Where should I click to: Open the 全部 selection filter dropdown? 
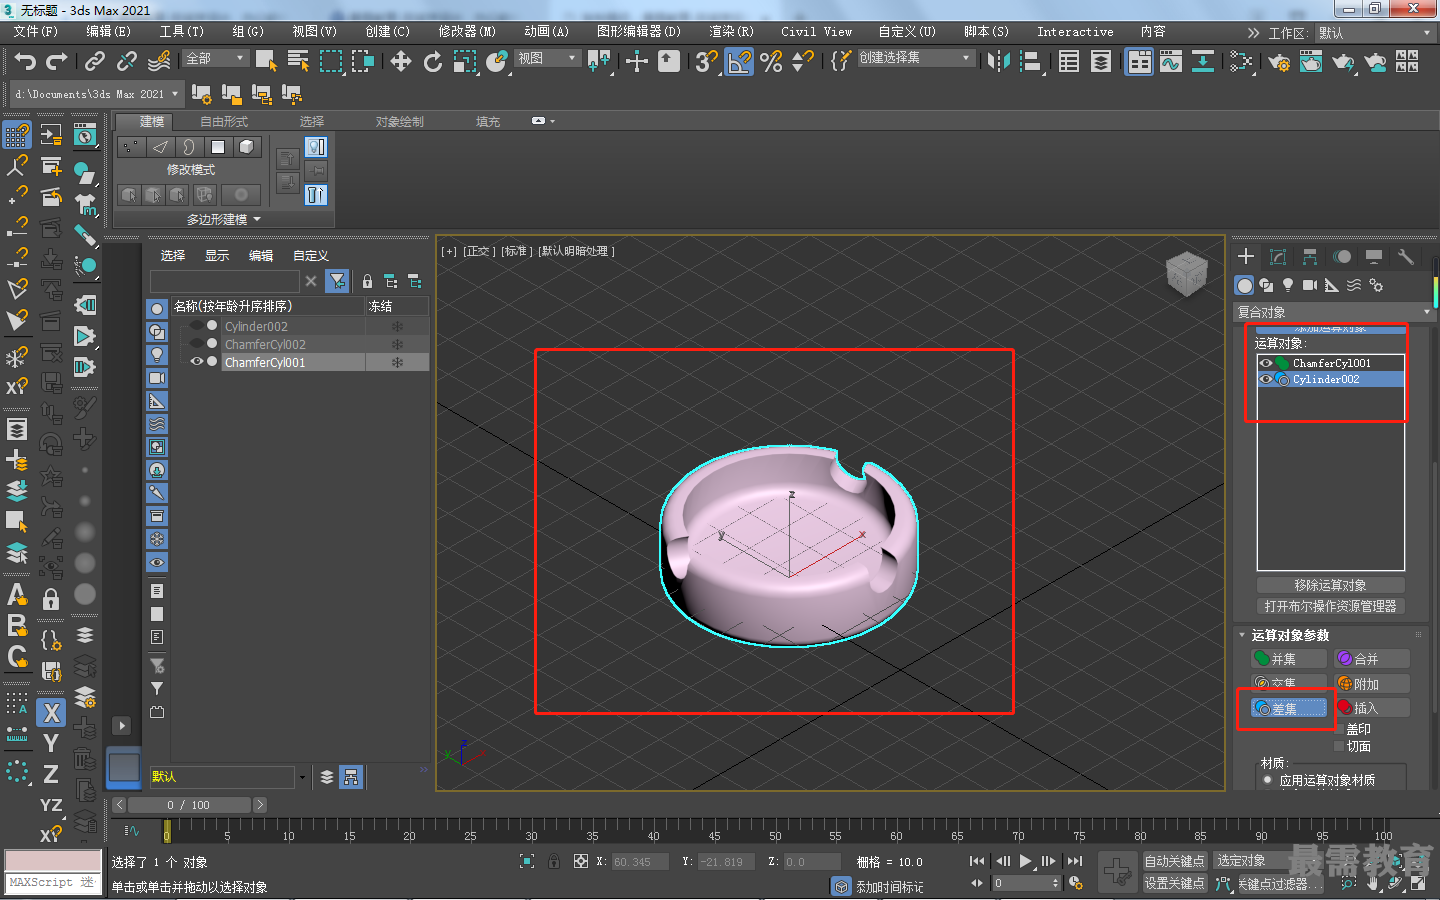point(216,59)
